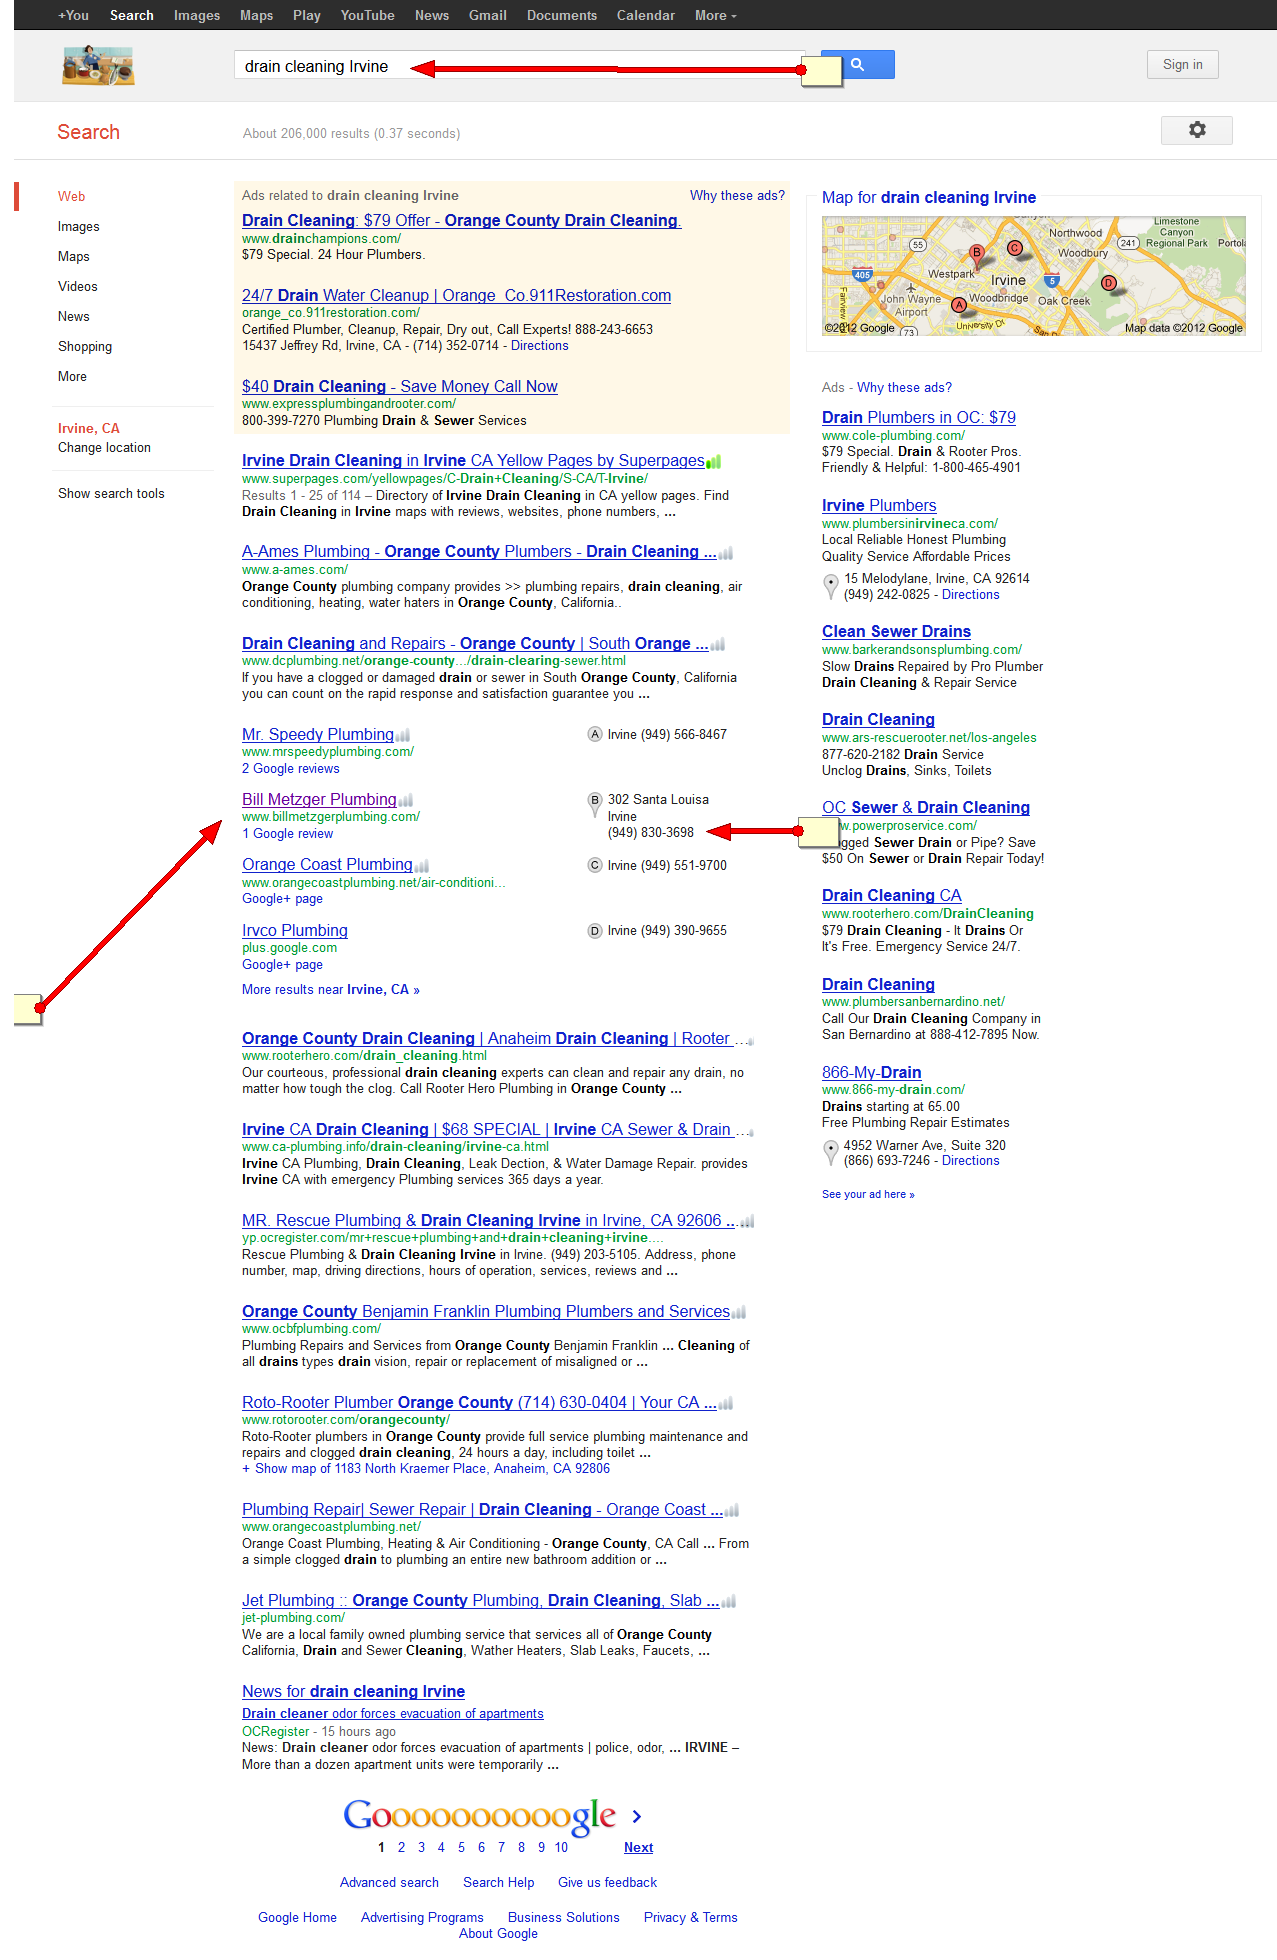Expand Show search tools

point(111,494)
